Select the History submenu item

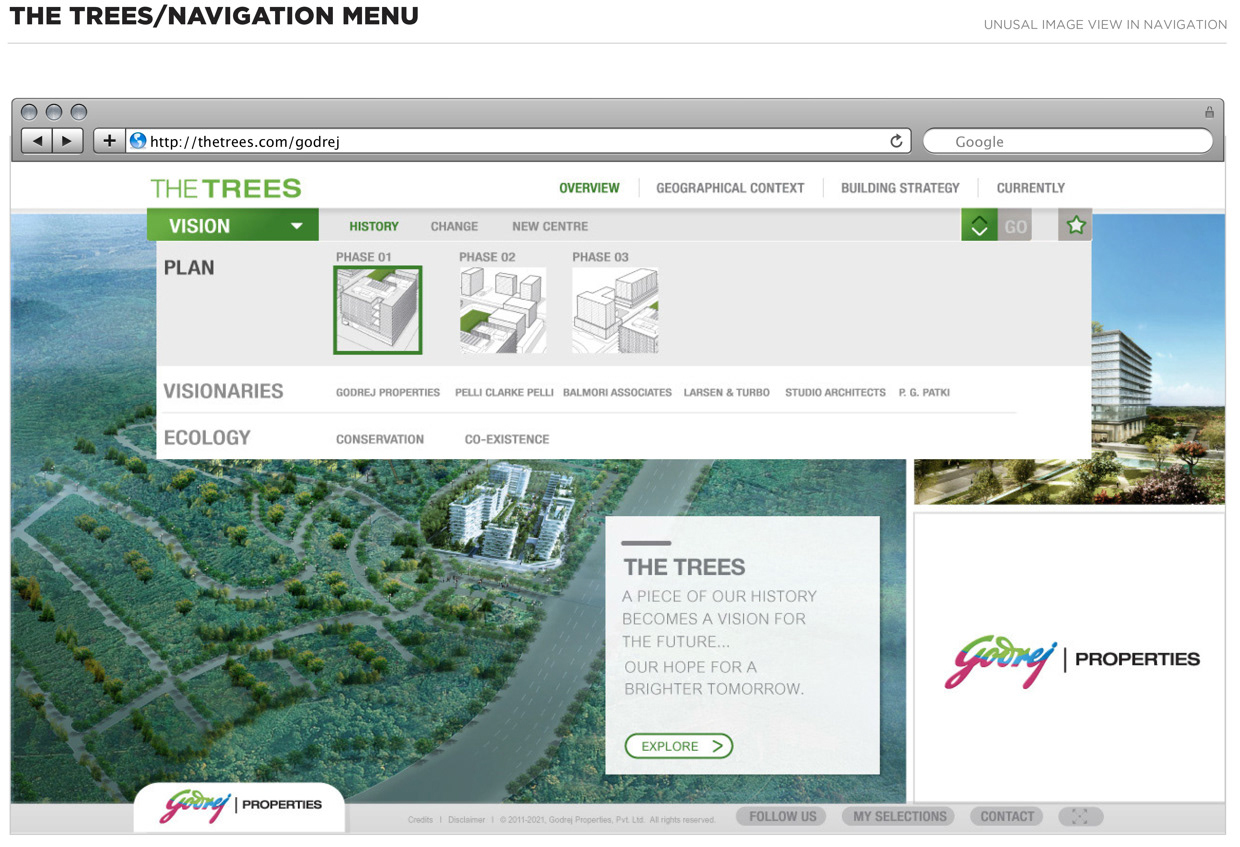point(374,227)
